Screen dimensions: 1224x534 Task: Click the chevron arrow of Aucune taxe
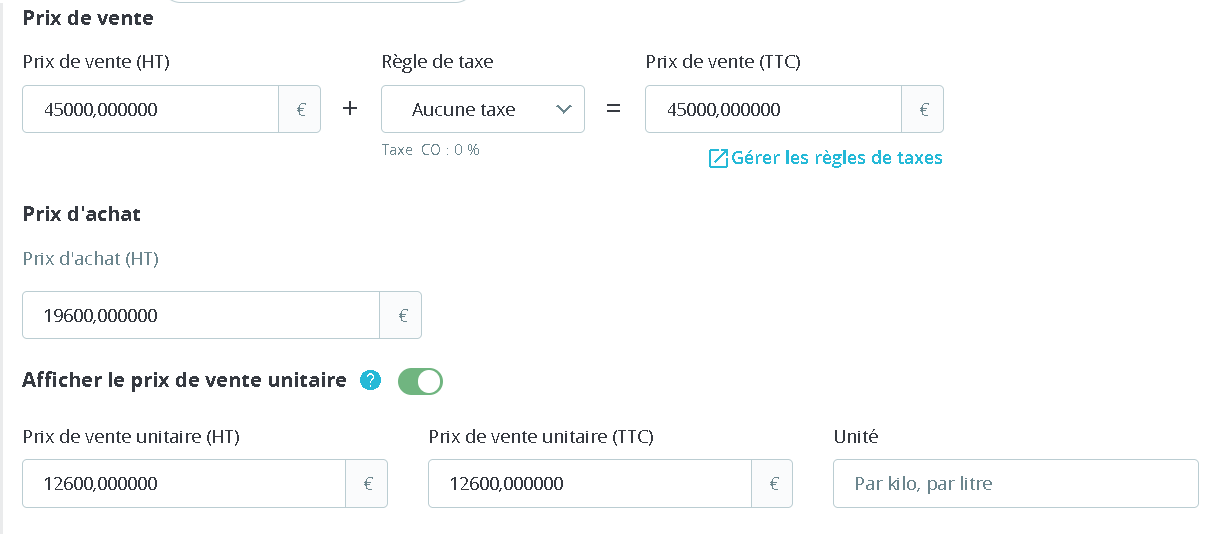coord(563,110)
